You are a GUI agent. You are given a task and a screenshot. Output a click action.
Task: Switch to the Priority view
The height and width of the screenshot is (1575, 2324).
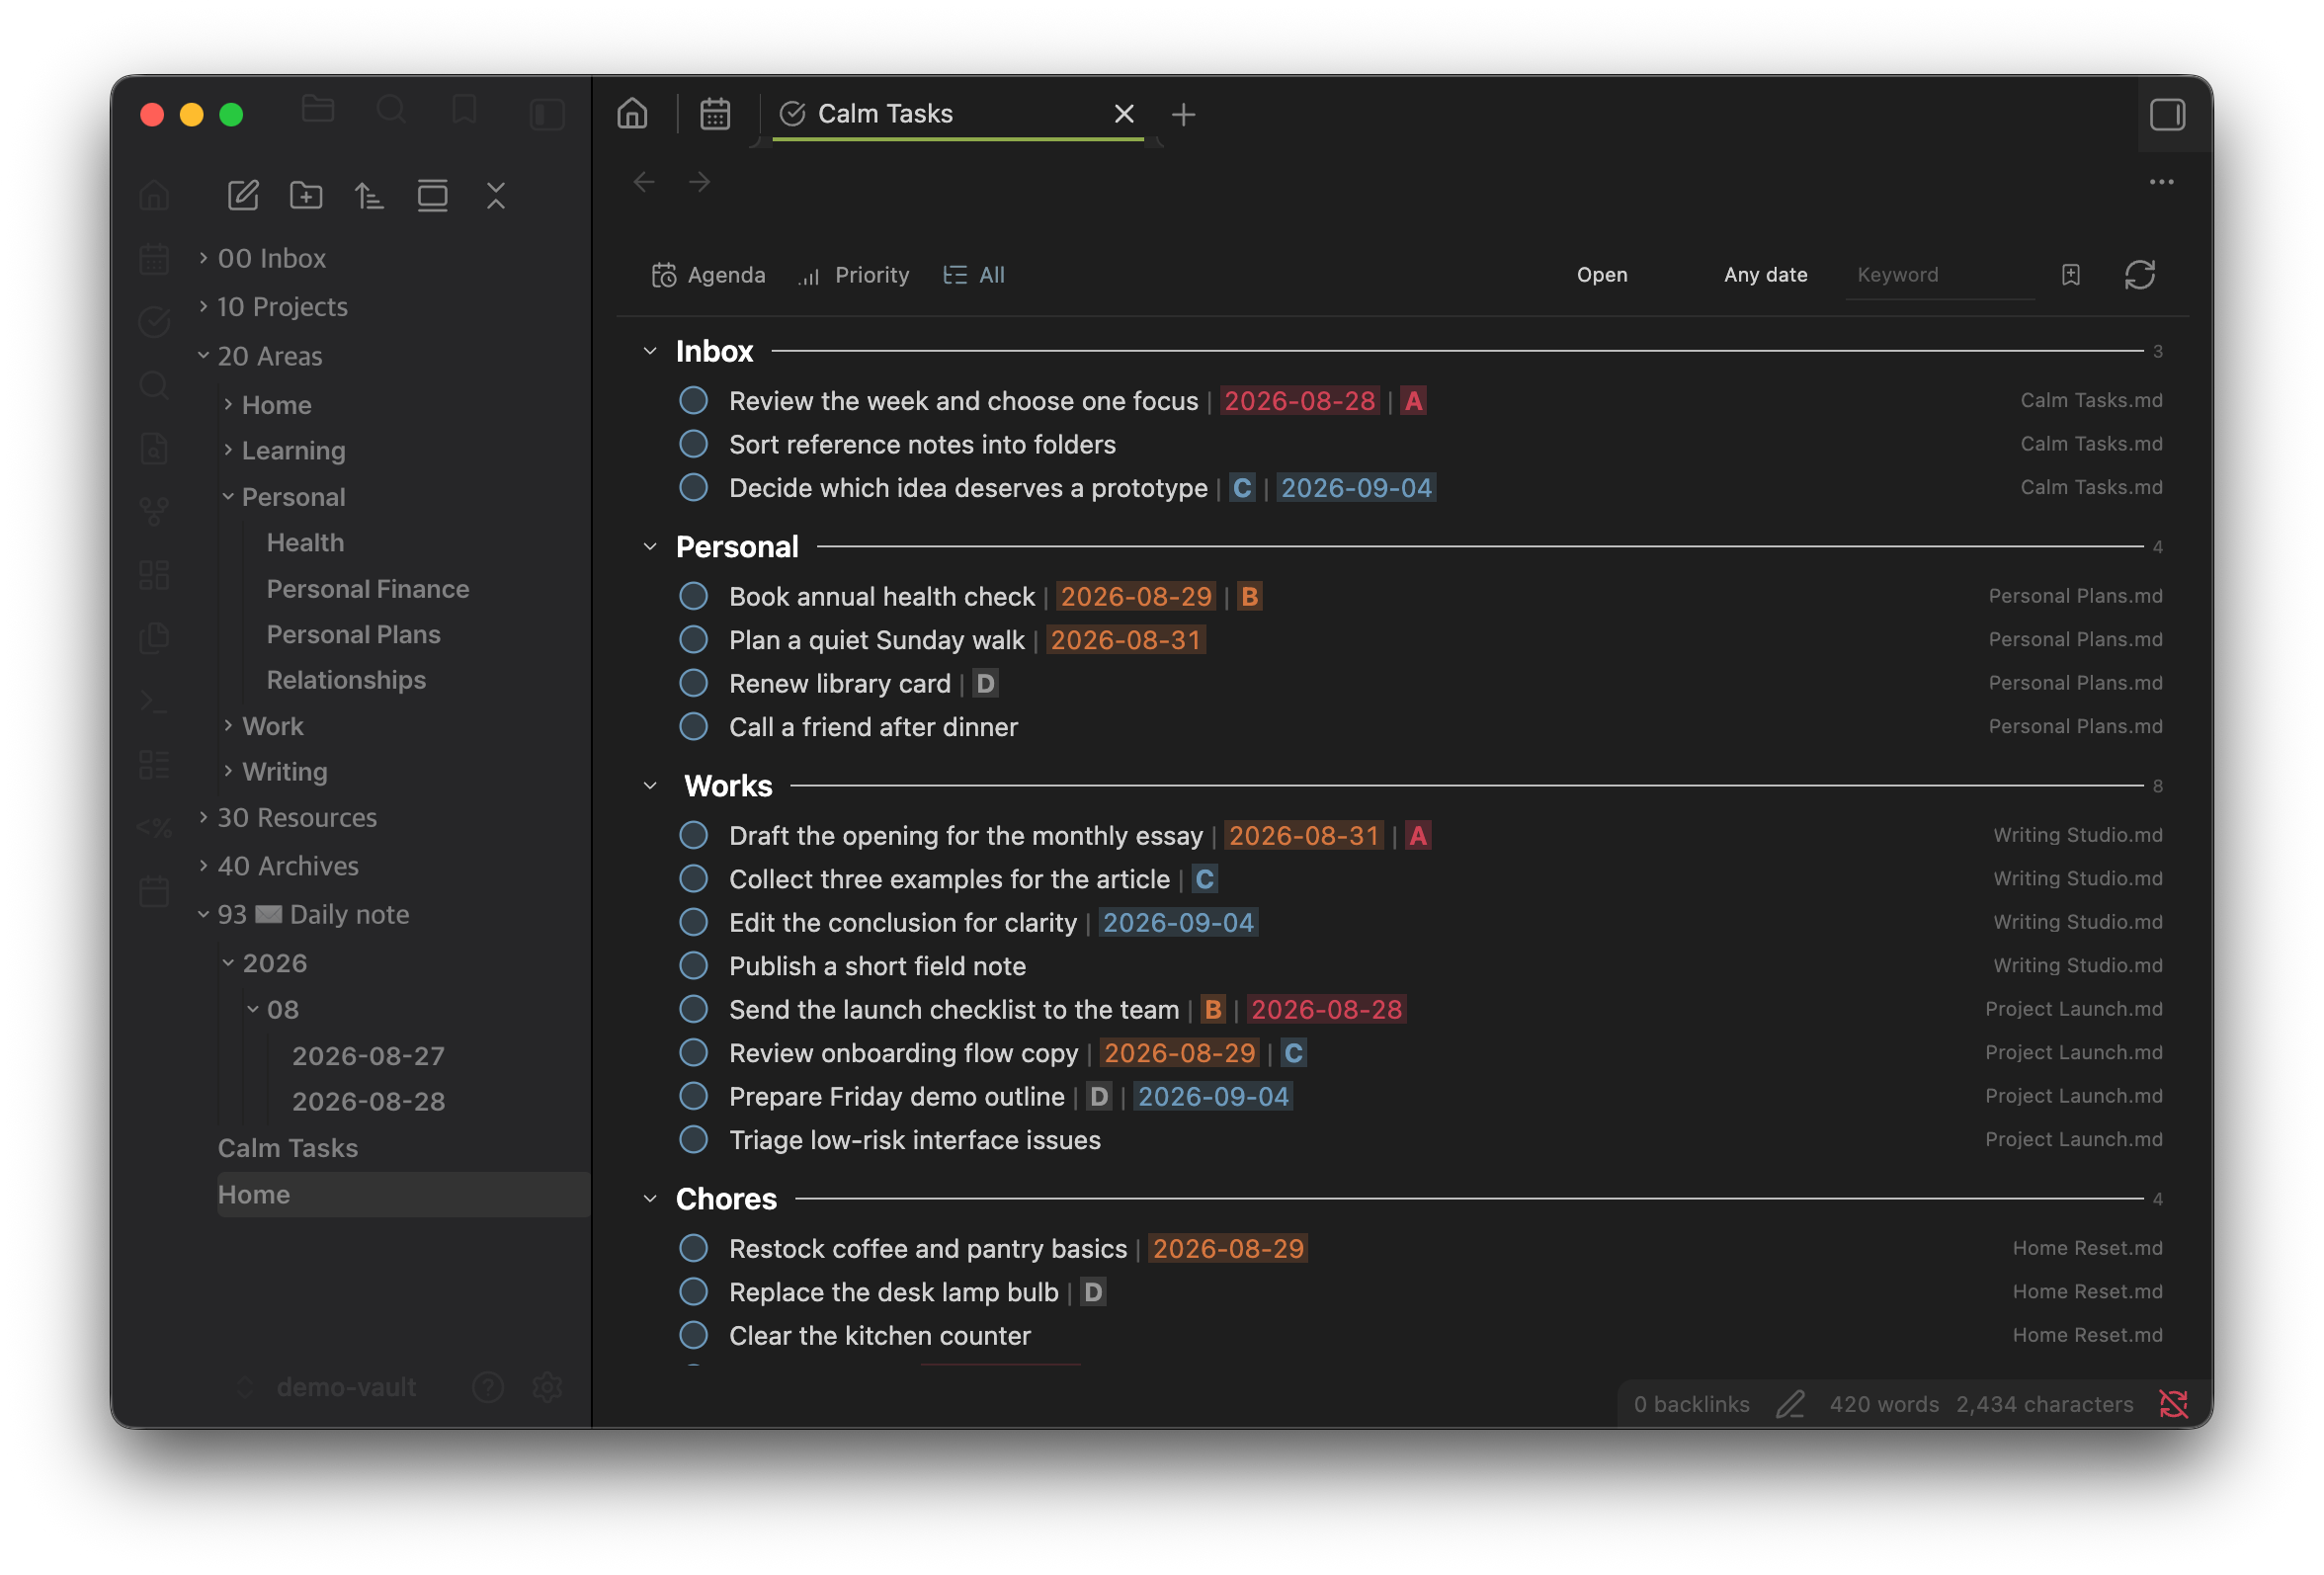pyautogui.click(x=854, y=275)
